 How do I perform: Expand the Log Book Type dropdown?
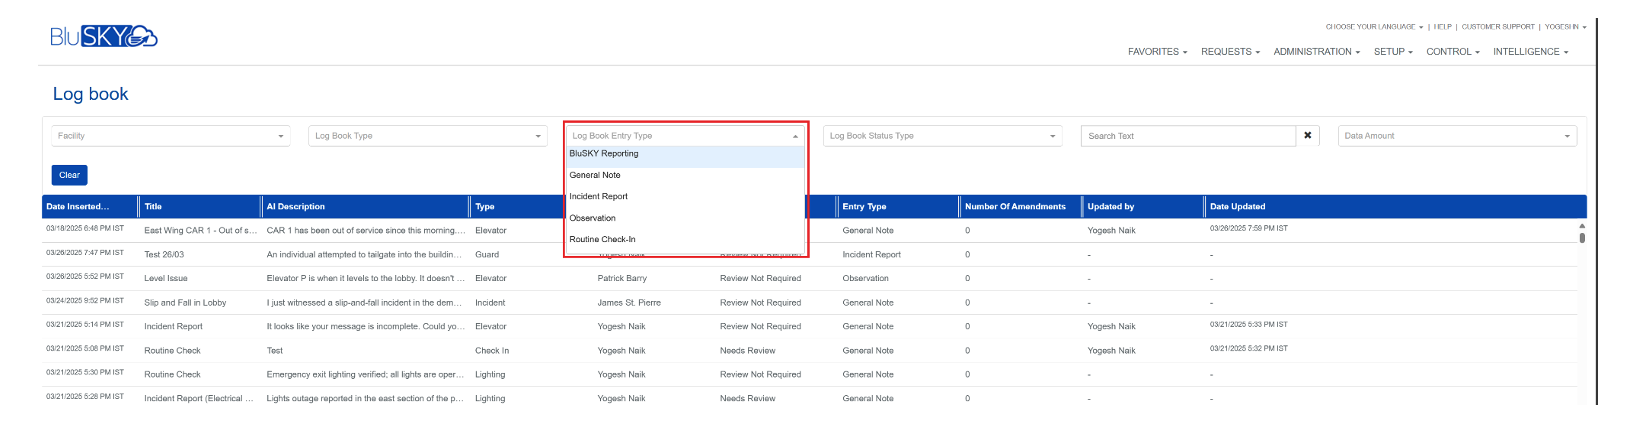(x=428, y=136)
